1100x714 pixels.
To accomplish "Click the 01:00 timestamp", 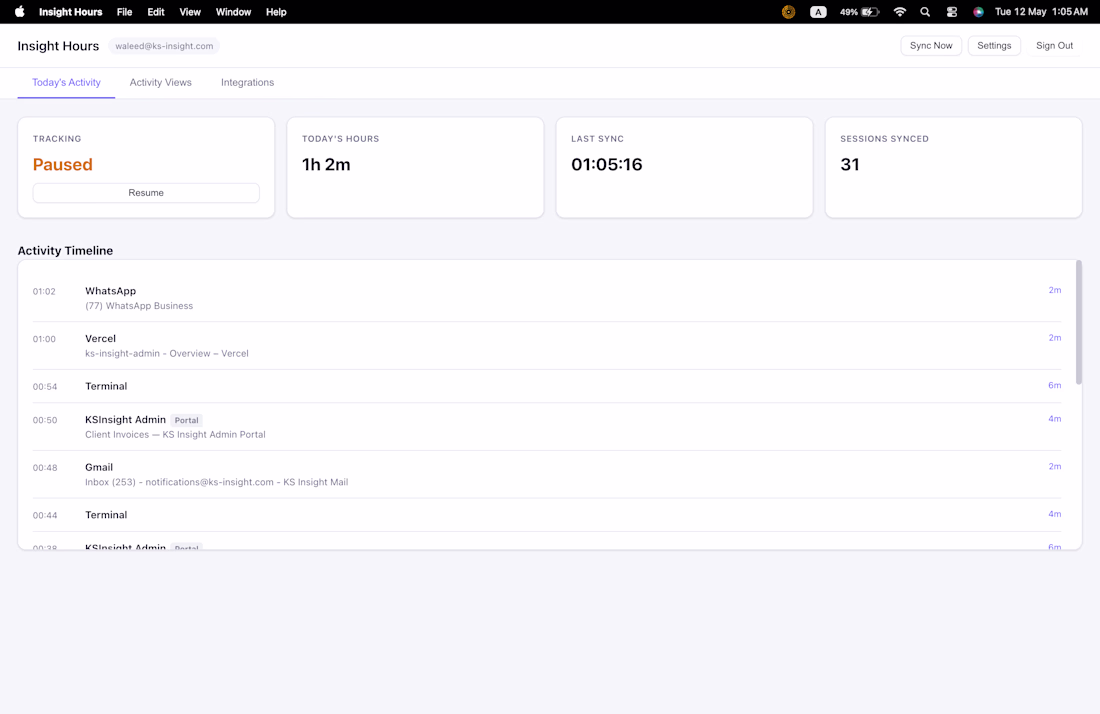I will pyautogui.click(x=44, y=339).
